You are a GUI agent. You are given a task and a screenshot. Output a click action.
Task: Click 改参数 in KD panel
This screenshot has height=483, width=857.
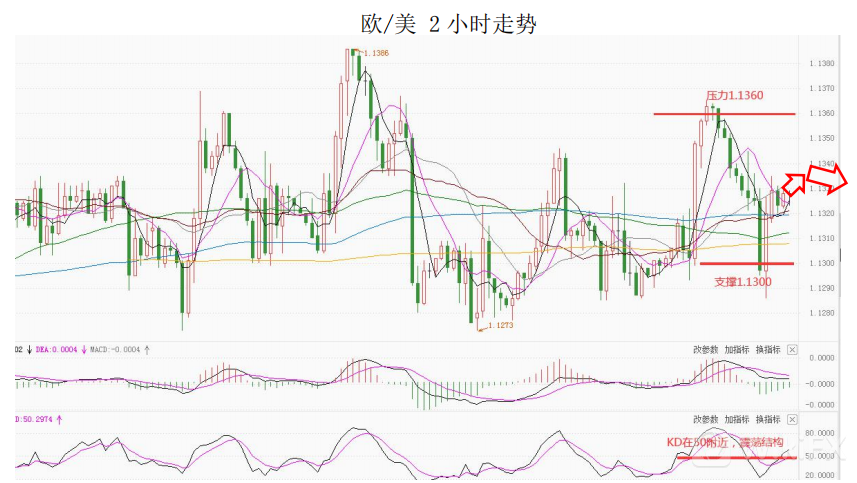point(706,420)
